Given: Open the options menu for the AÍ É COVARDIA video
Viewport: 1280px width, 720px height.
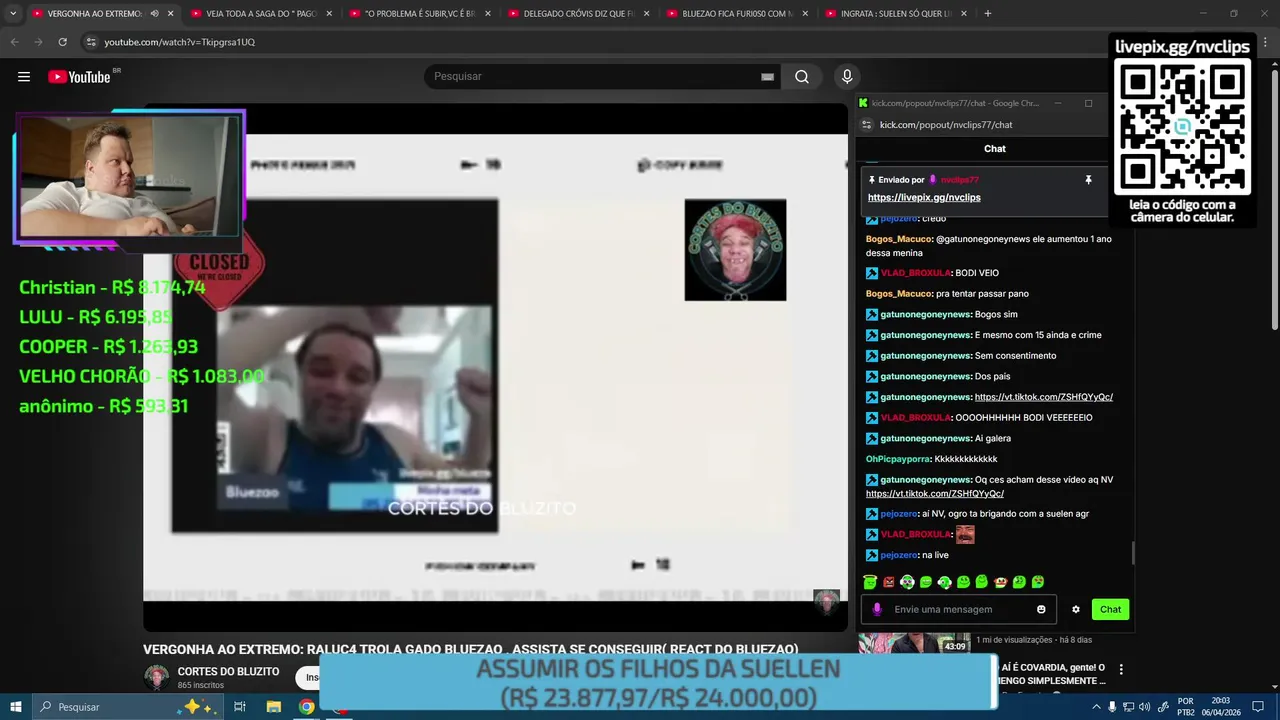Looking at the screenshot, I should 1121,669.
